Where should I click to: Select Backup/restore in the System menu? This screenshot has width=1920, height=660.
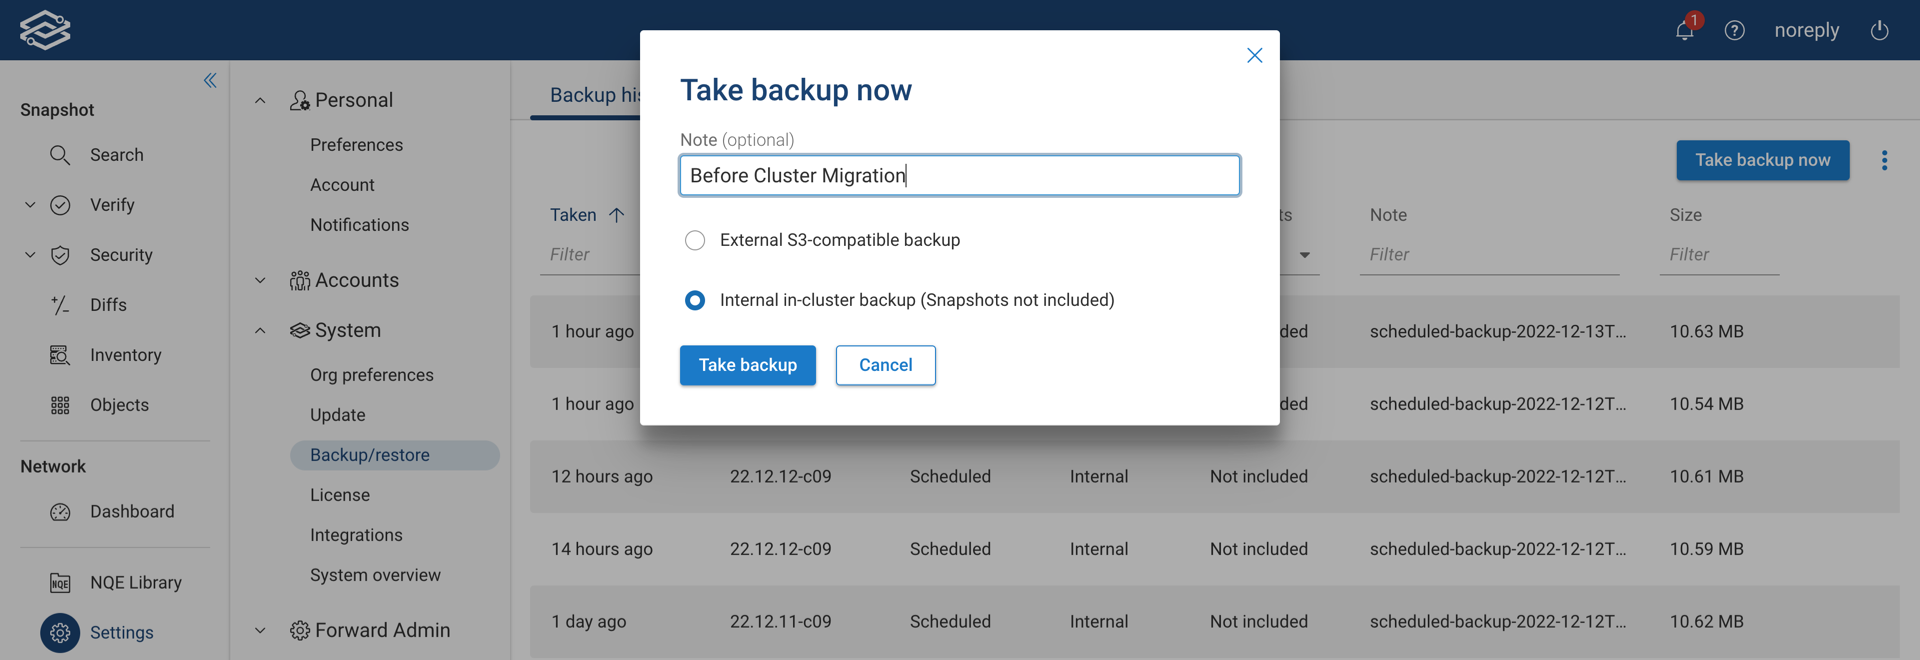394,455
